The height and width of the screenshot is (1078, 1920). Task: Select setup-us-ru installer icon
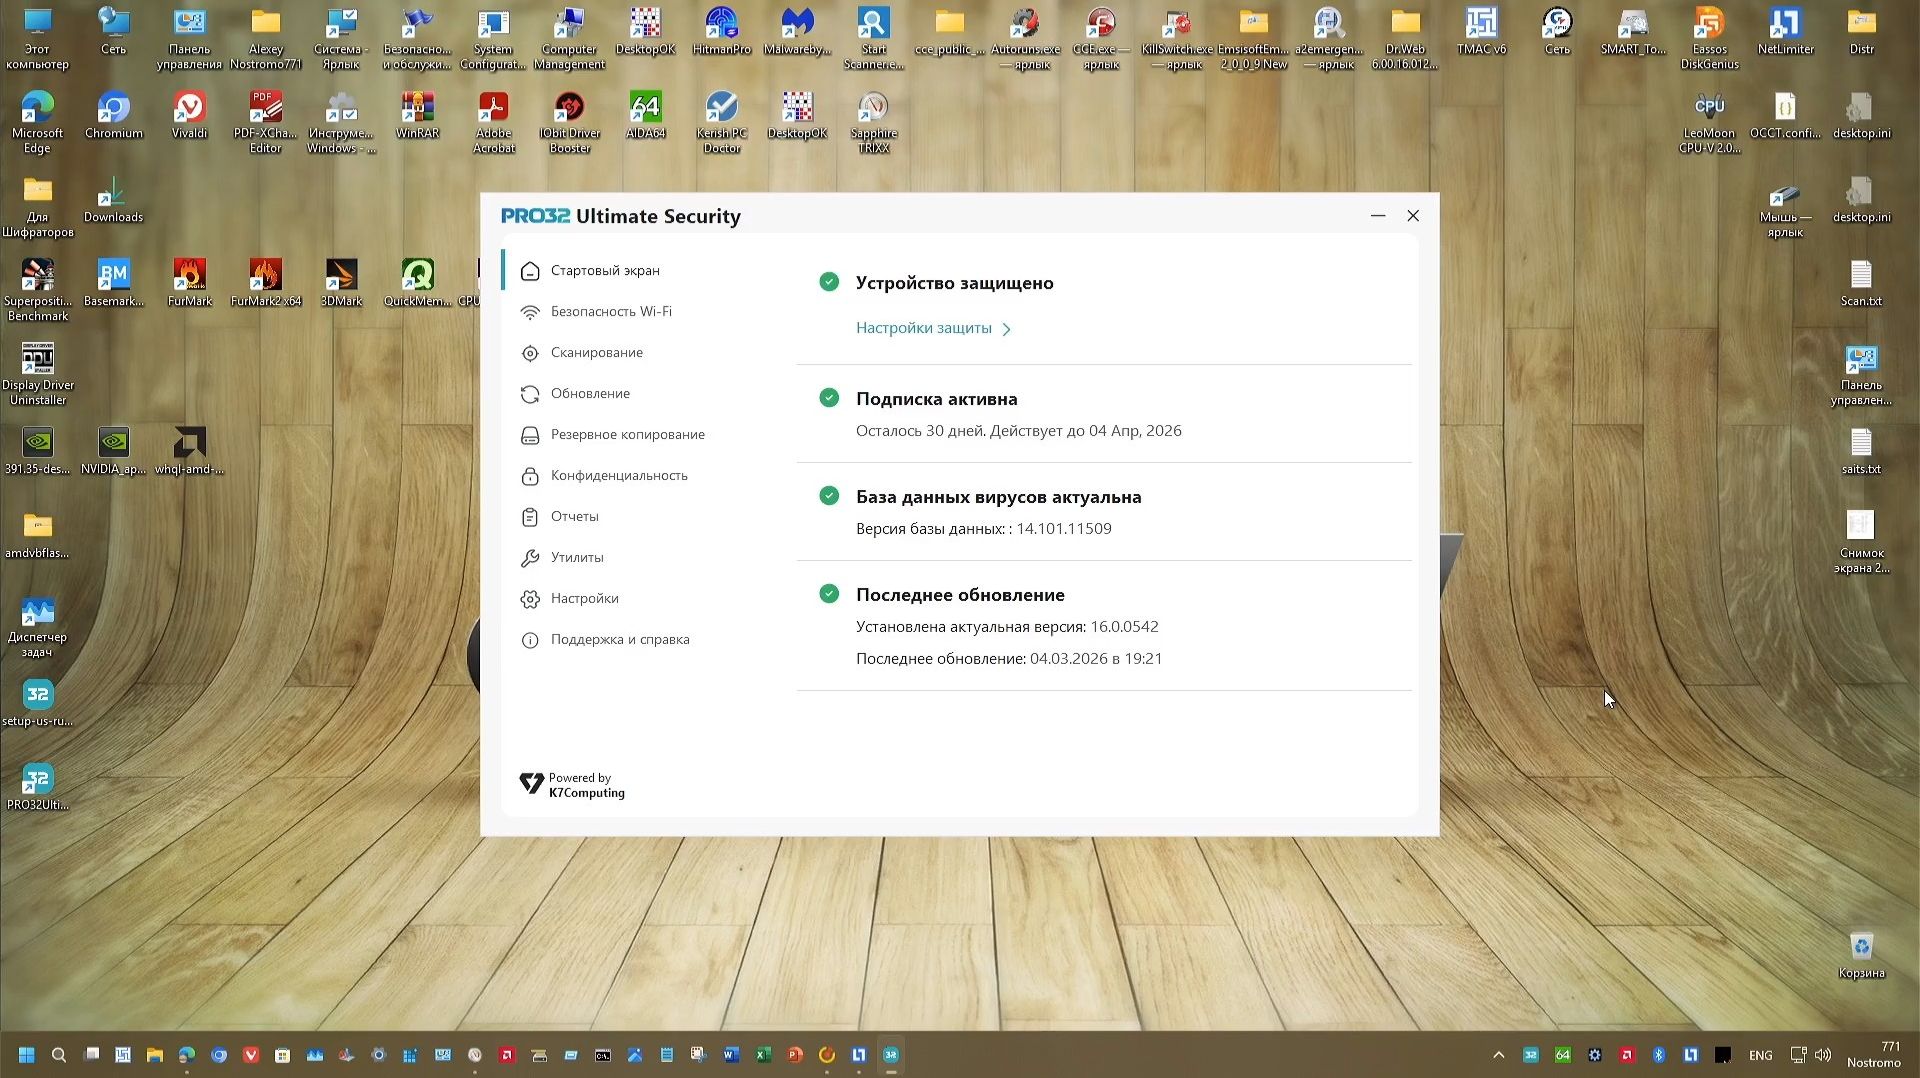coord(38,703)
